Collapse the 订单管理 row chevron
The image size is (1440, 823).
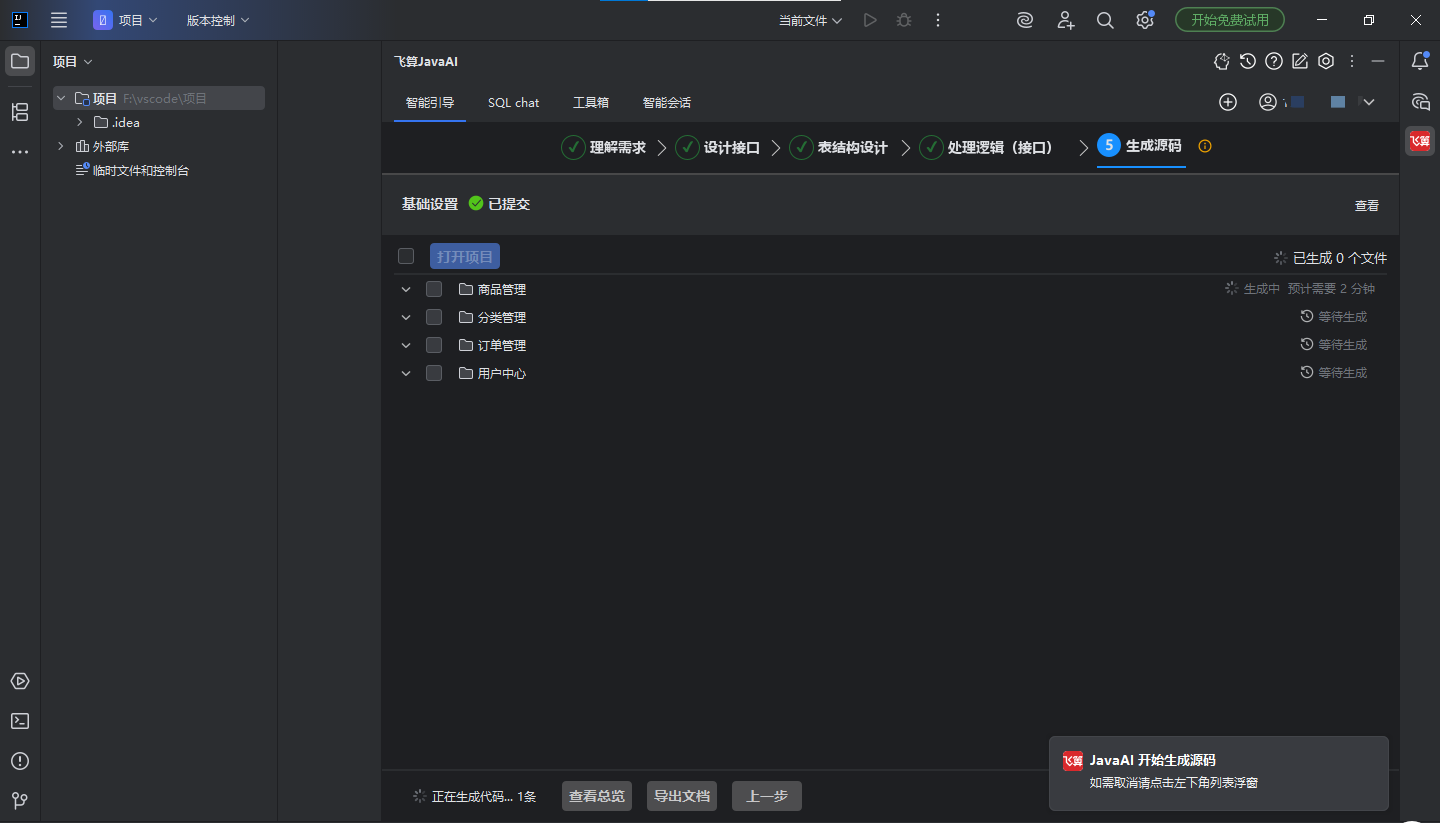[406, 345]
